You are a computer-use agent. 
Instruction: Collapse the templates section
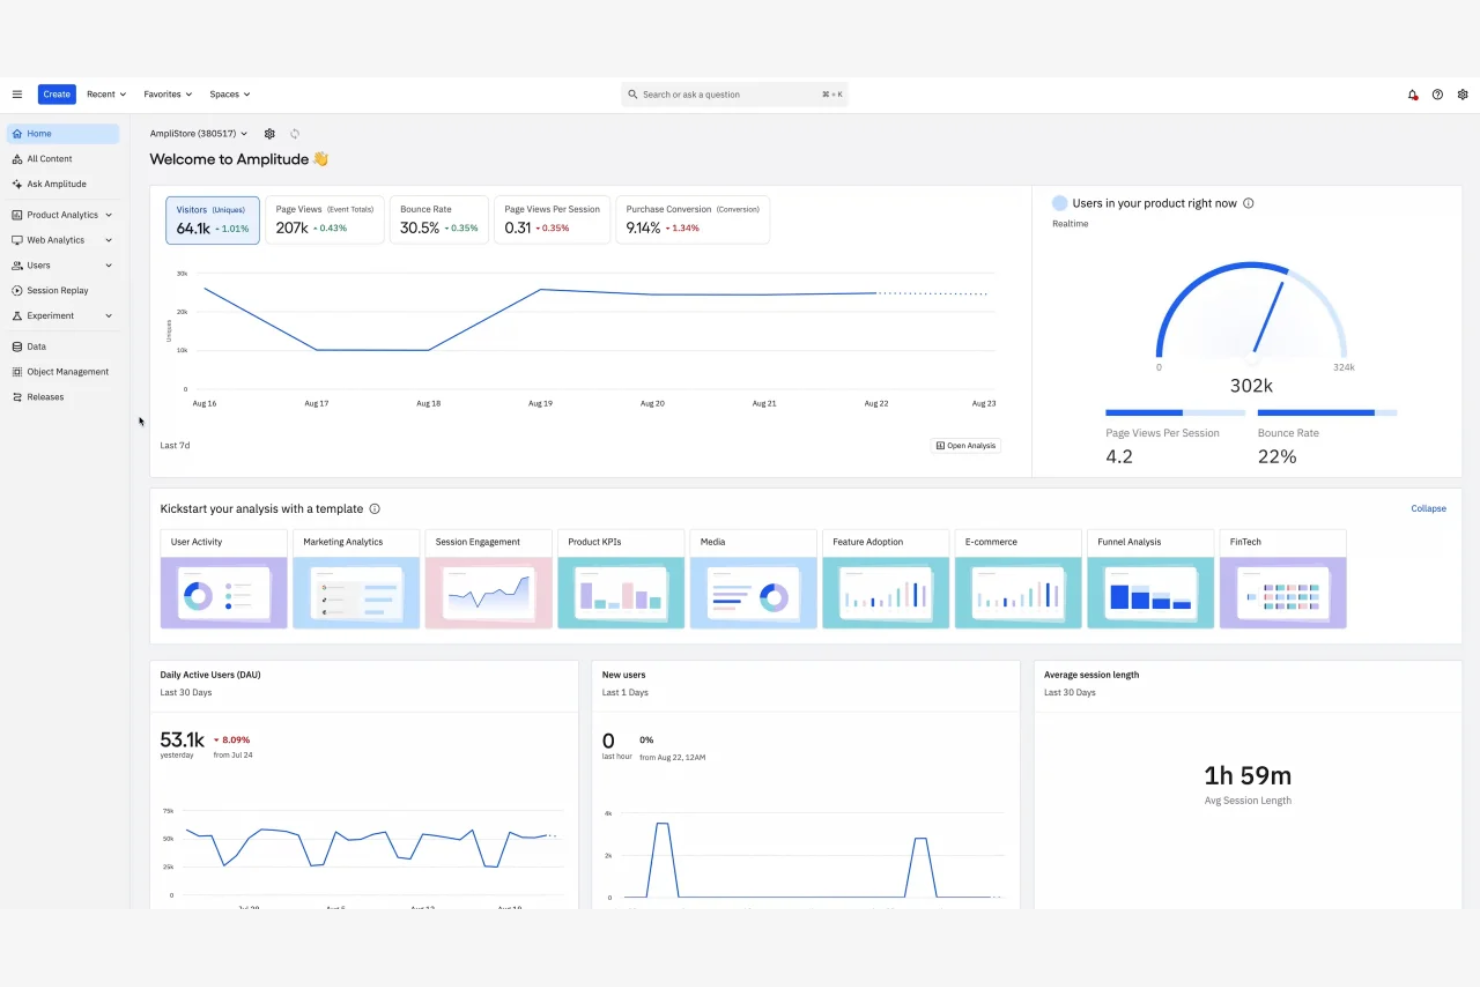pos(1428,509)
